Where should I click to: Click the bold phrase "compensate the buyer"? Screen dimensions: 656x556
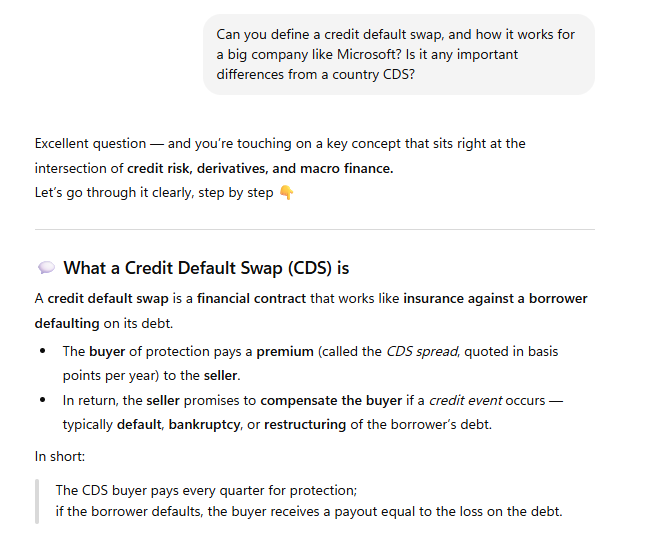[x=332, y=400]
